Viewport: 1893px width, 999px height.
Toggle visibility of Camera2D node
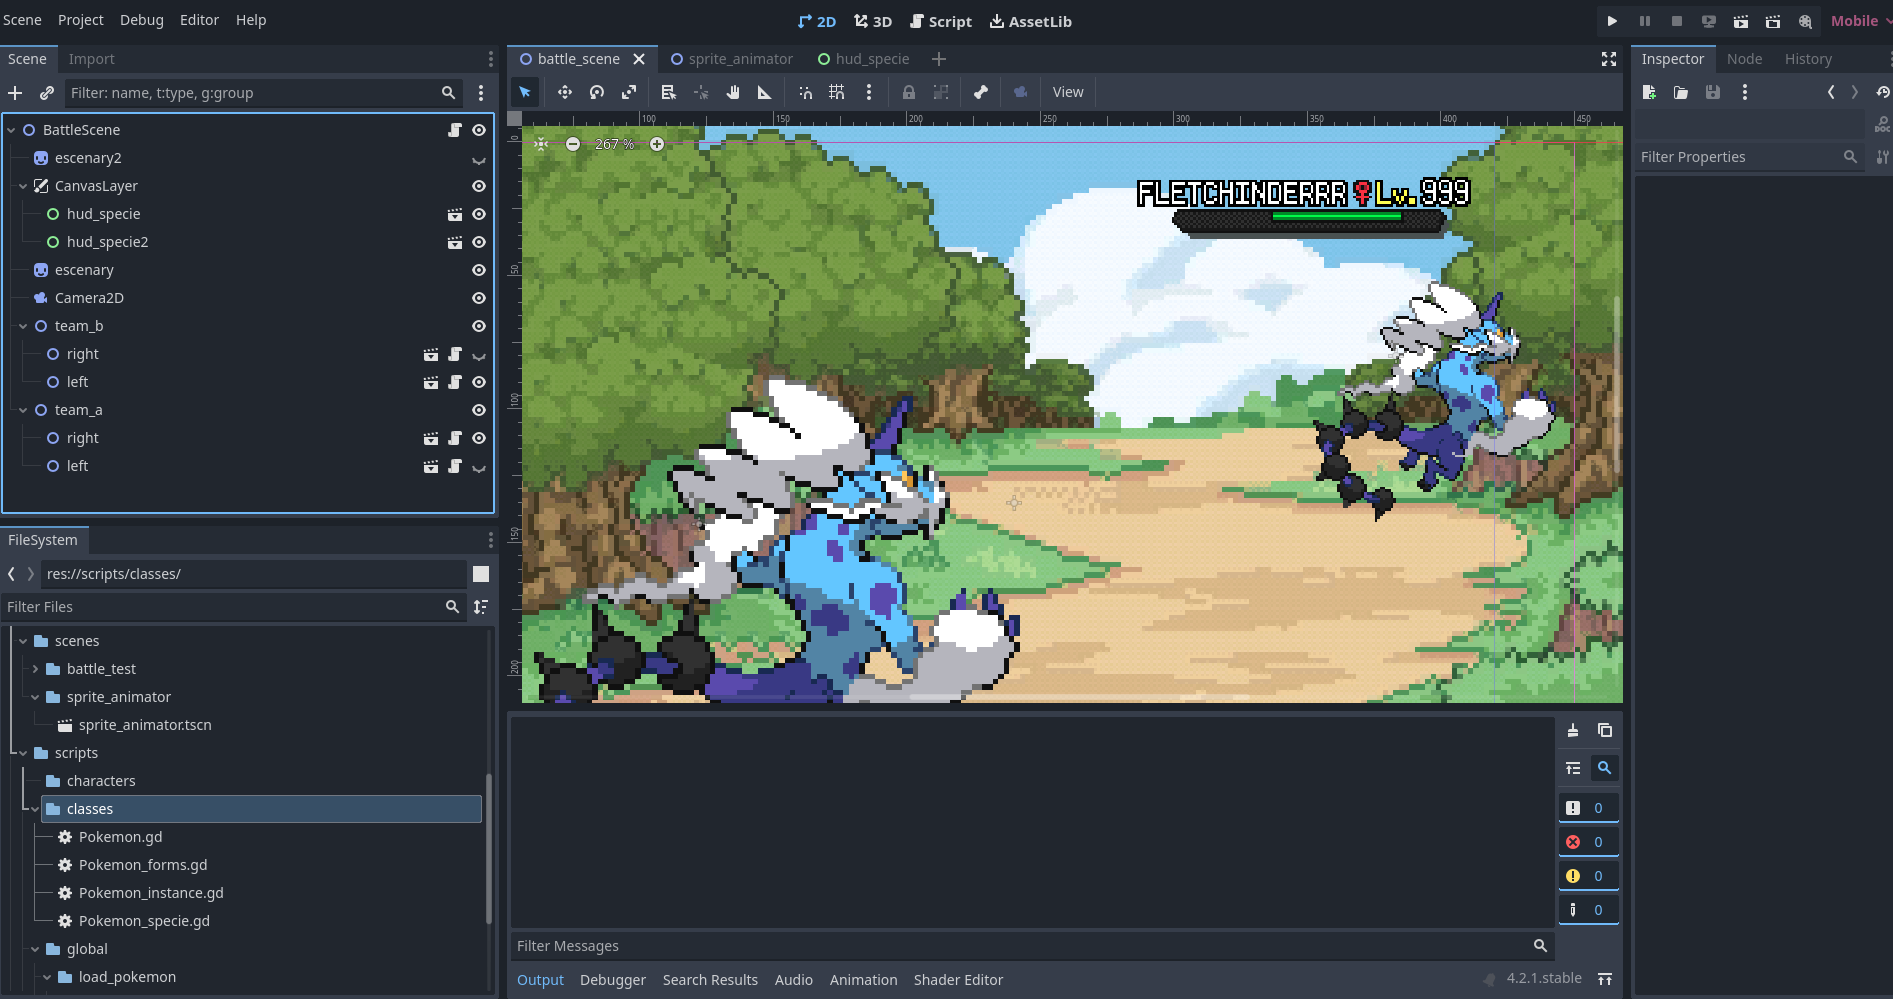pyautogui.click(x=479, y=298)
